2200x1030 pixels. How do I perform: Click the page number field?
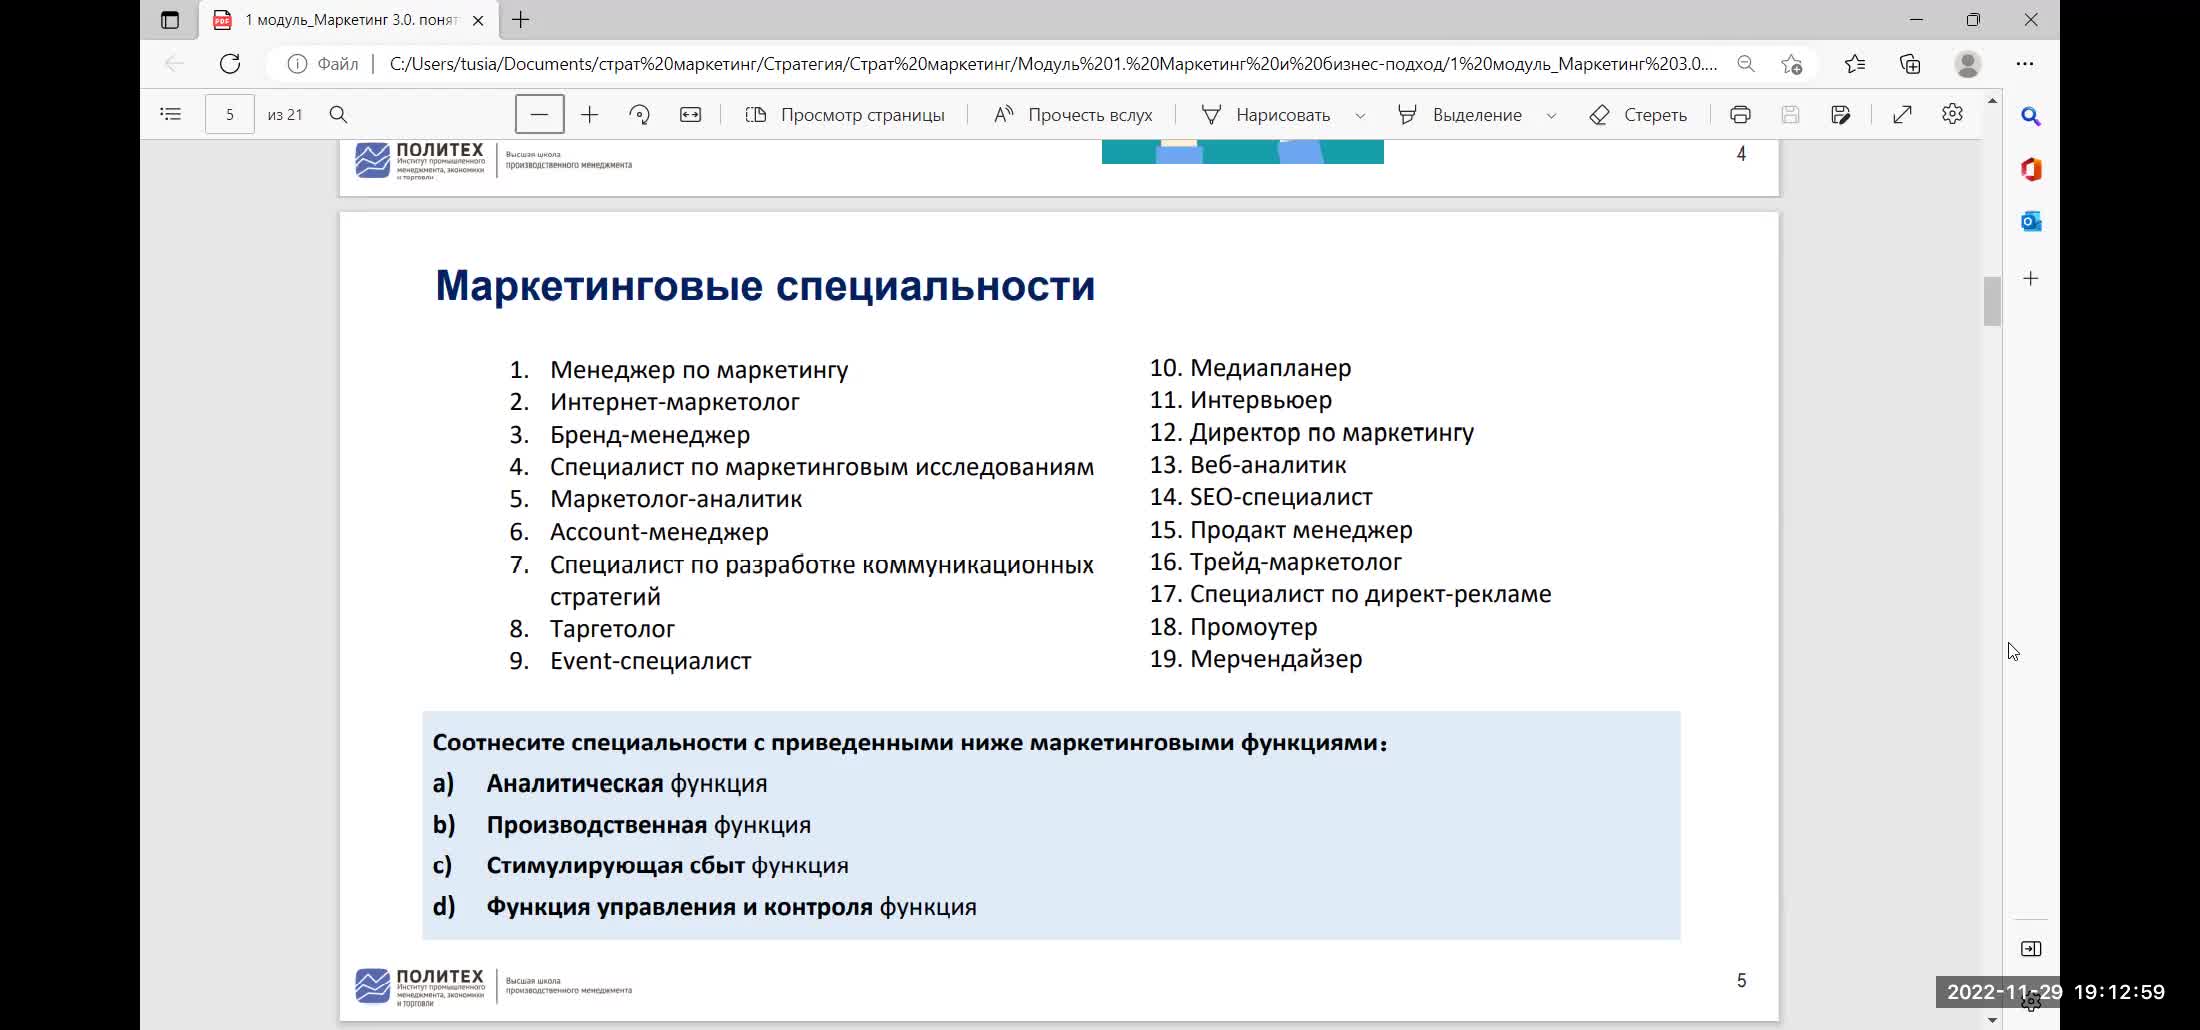point(229,115)
